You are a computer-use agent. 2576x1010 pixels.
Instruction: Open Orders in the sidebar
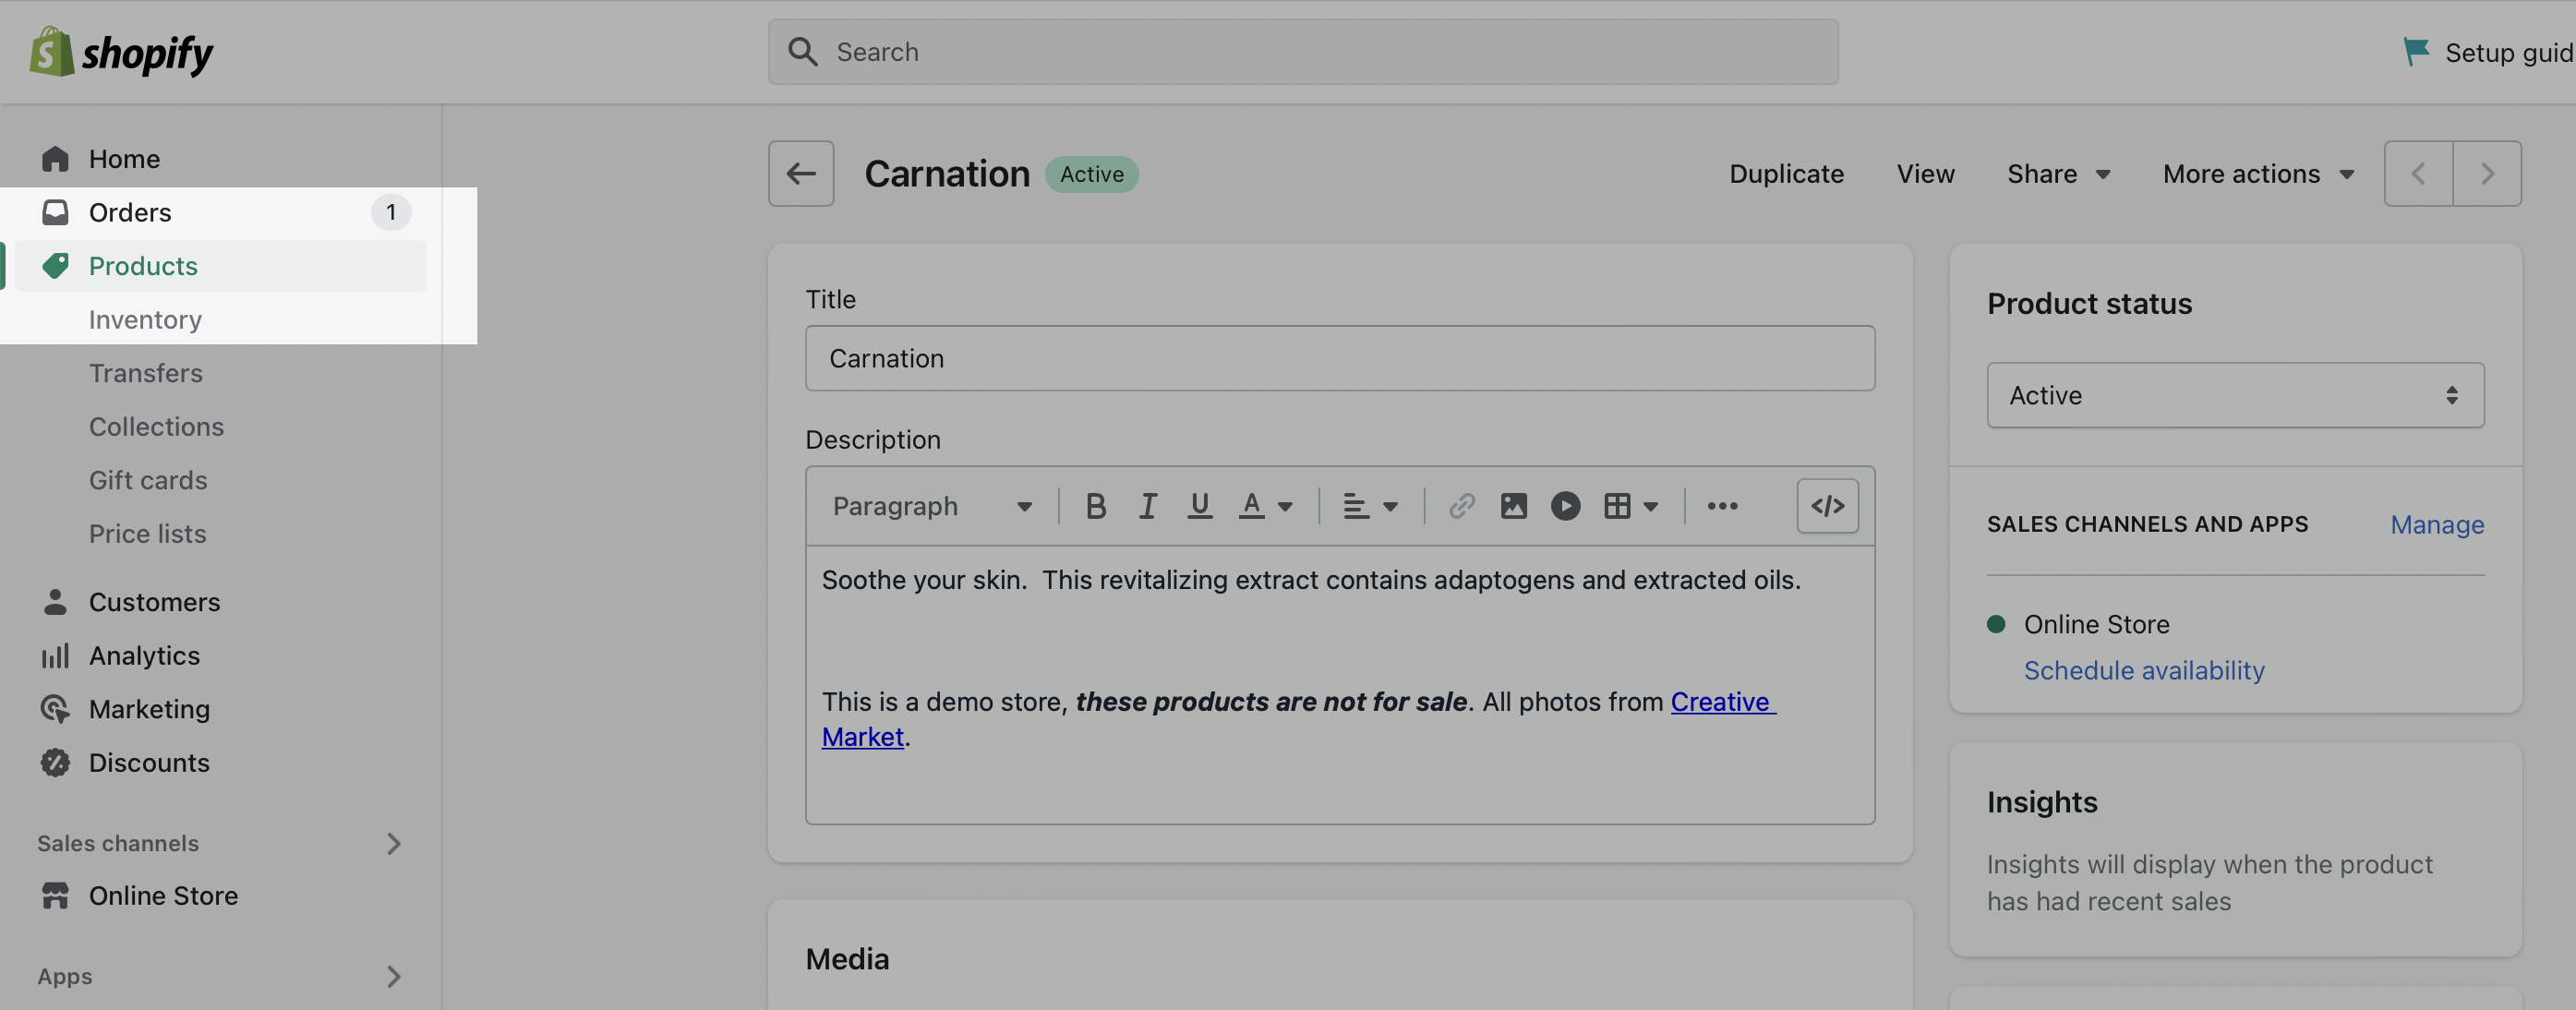pyautogui.click(x=130, y=213)
